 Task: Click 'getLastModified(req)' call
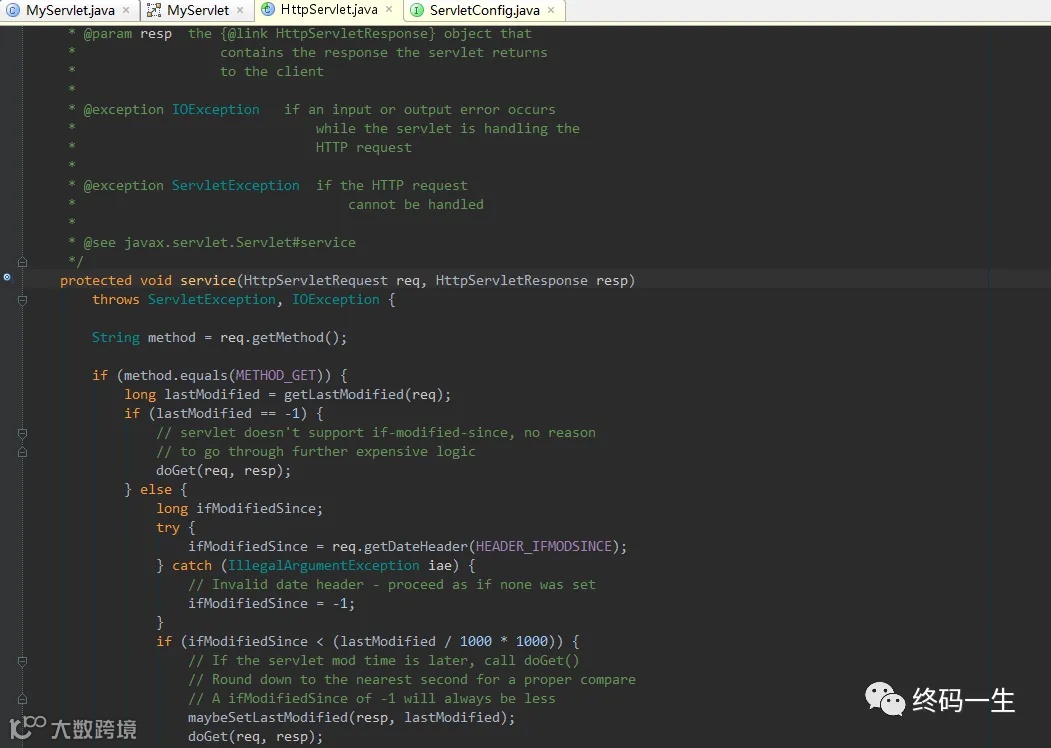pyautogui.click(x=363, y=394)
